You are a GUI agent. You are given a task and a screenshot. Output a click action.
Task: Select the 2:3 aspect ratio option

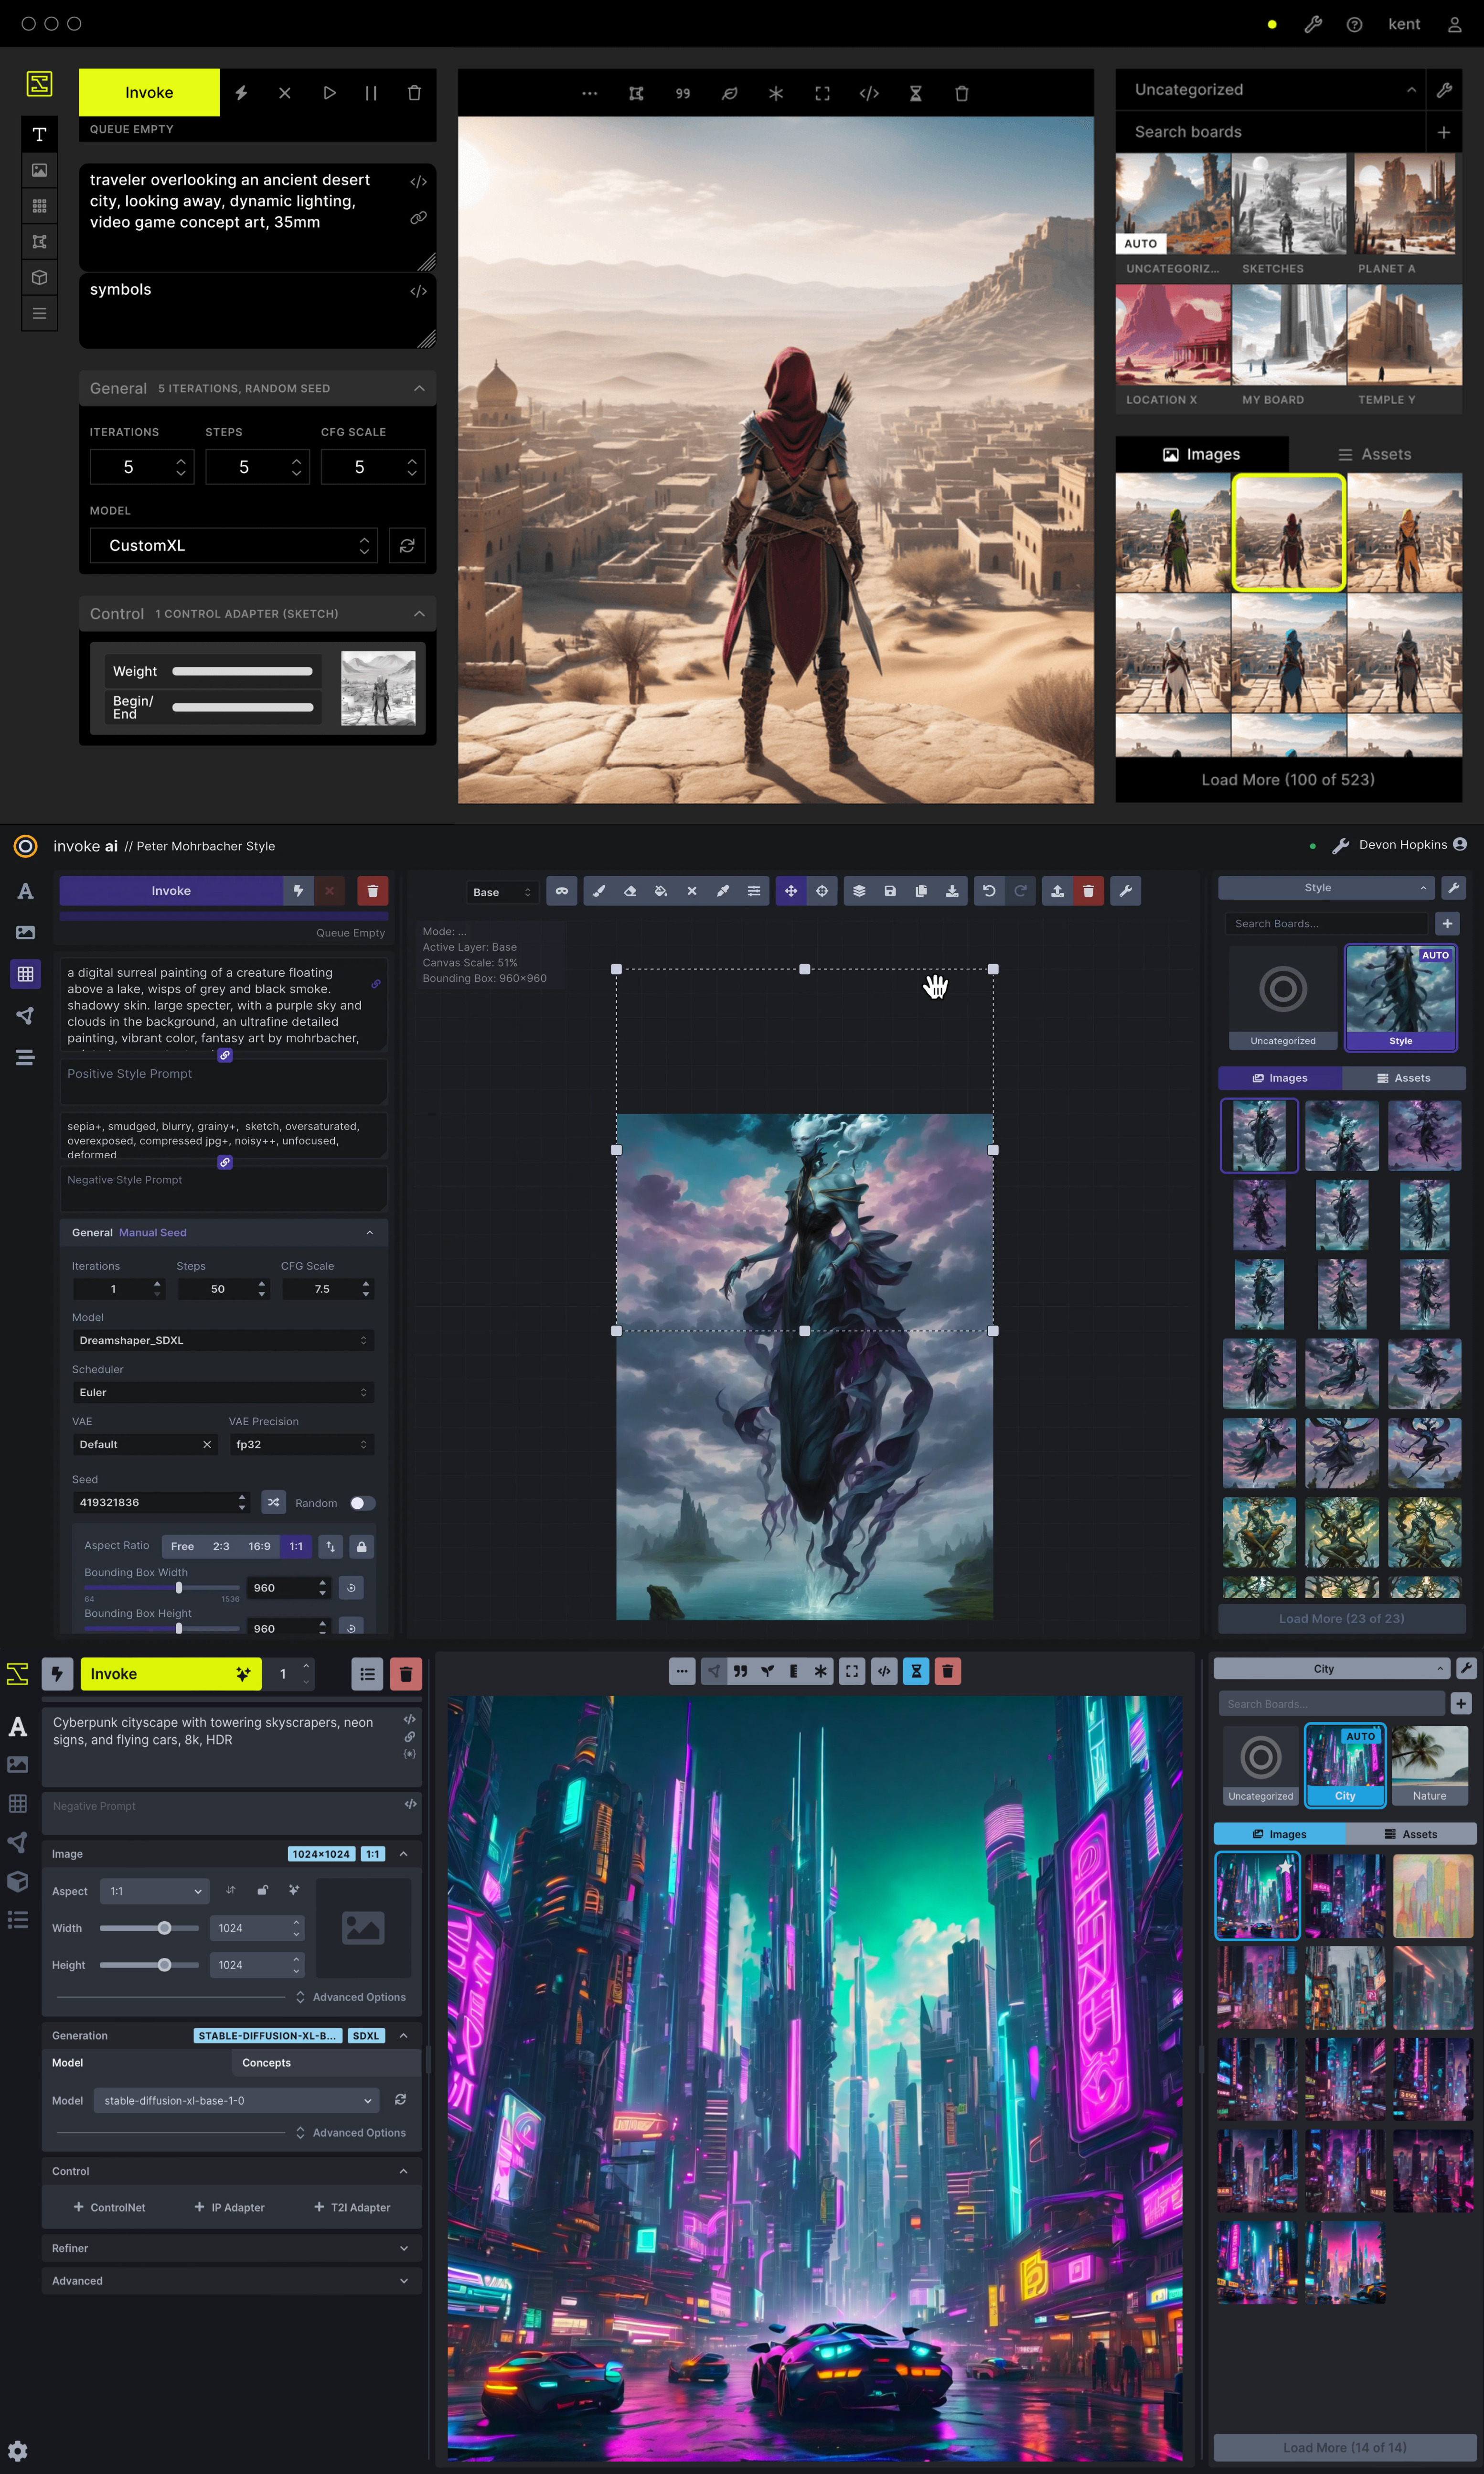(221, 1546)
